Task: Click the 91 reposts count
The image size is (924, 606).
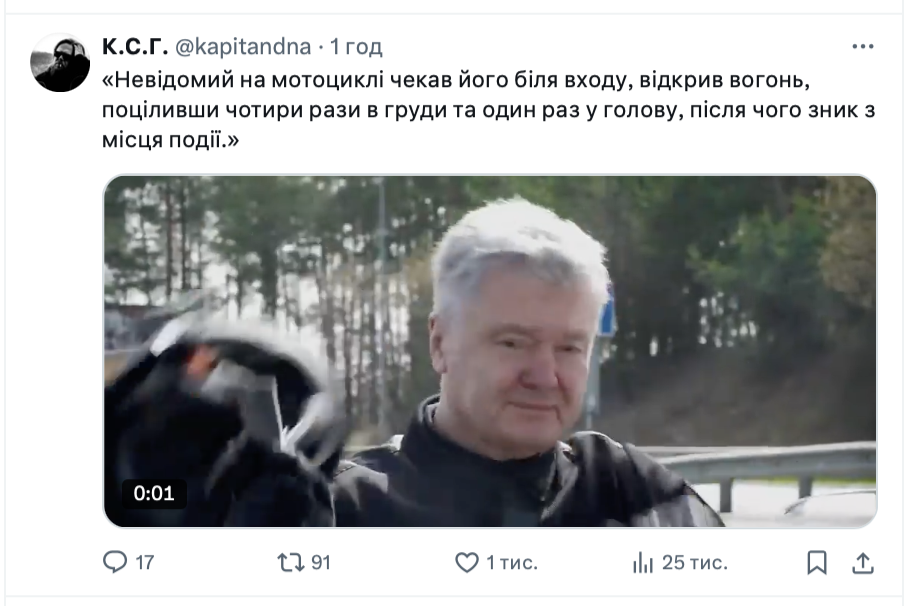Action: (321, 562)
